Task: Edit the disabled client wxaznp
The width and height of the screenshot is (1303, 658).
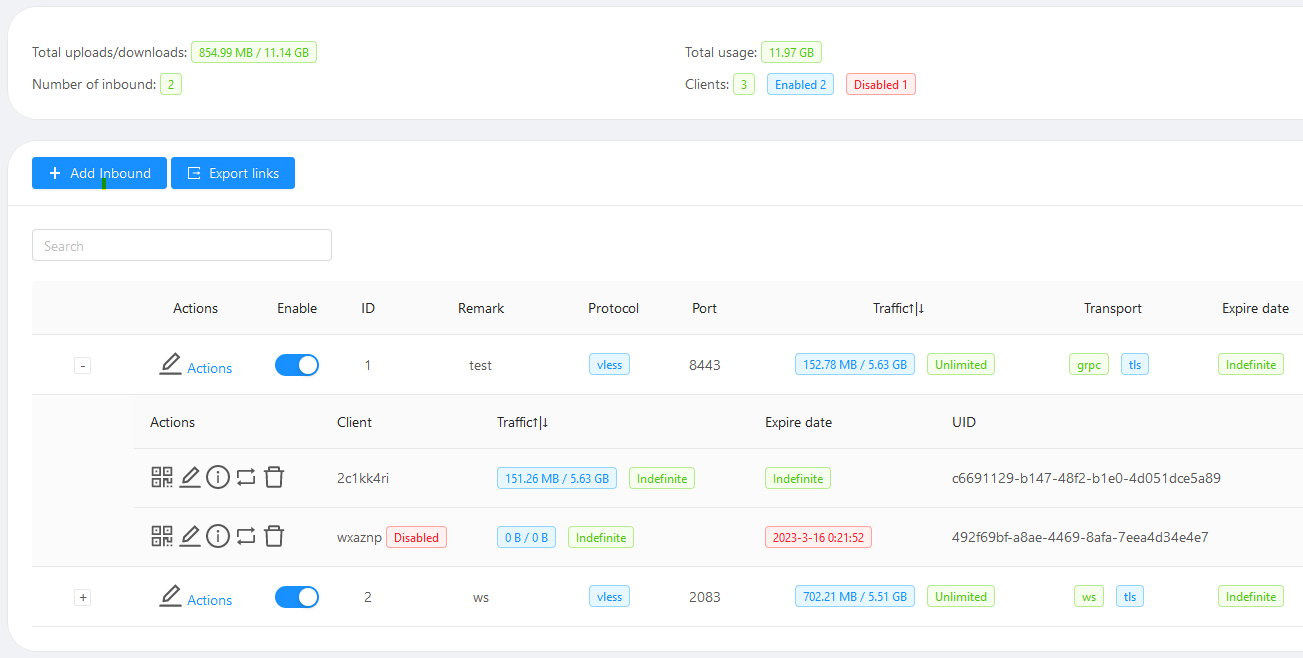Action: point(190,537)
